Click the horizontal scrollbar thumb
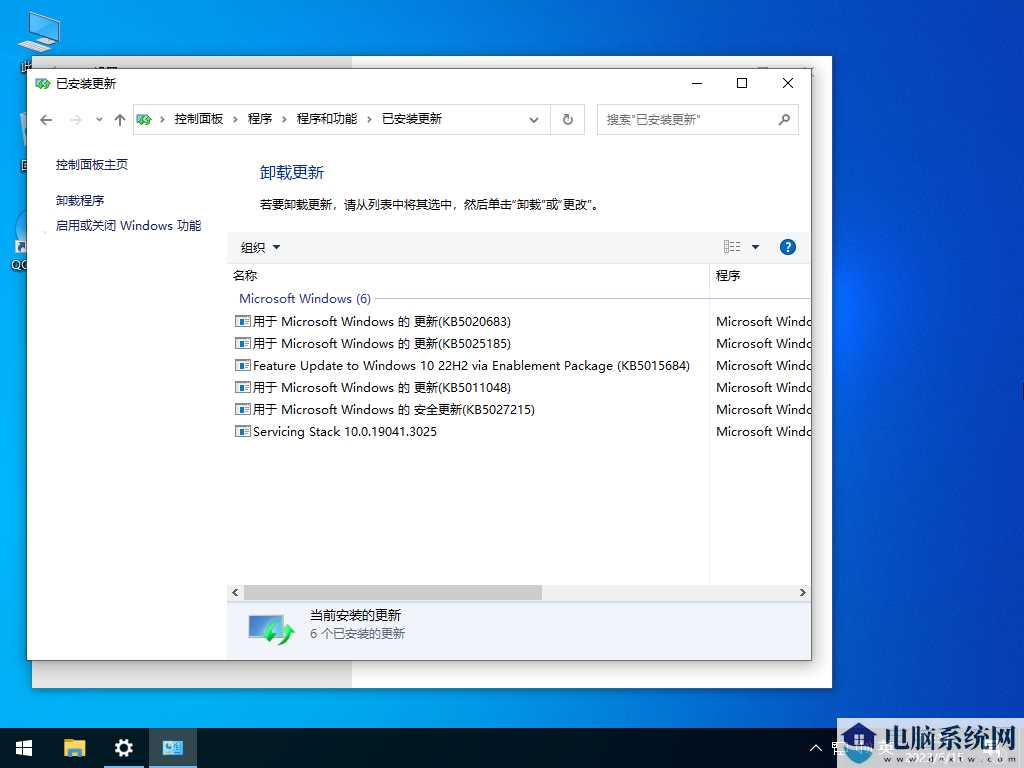Image resolution: width=1024 pixels, height=768 pixels. tap(392, 592)
